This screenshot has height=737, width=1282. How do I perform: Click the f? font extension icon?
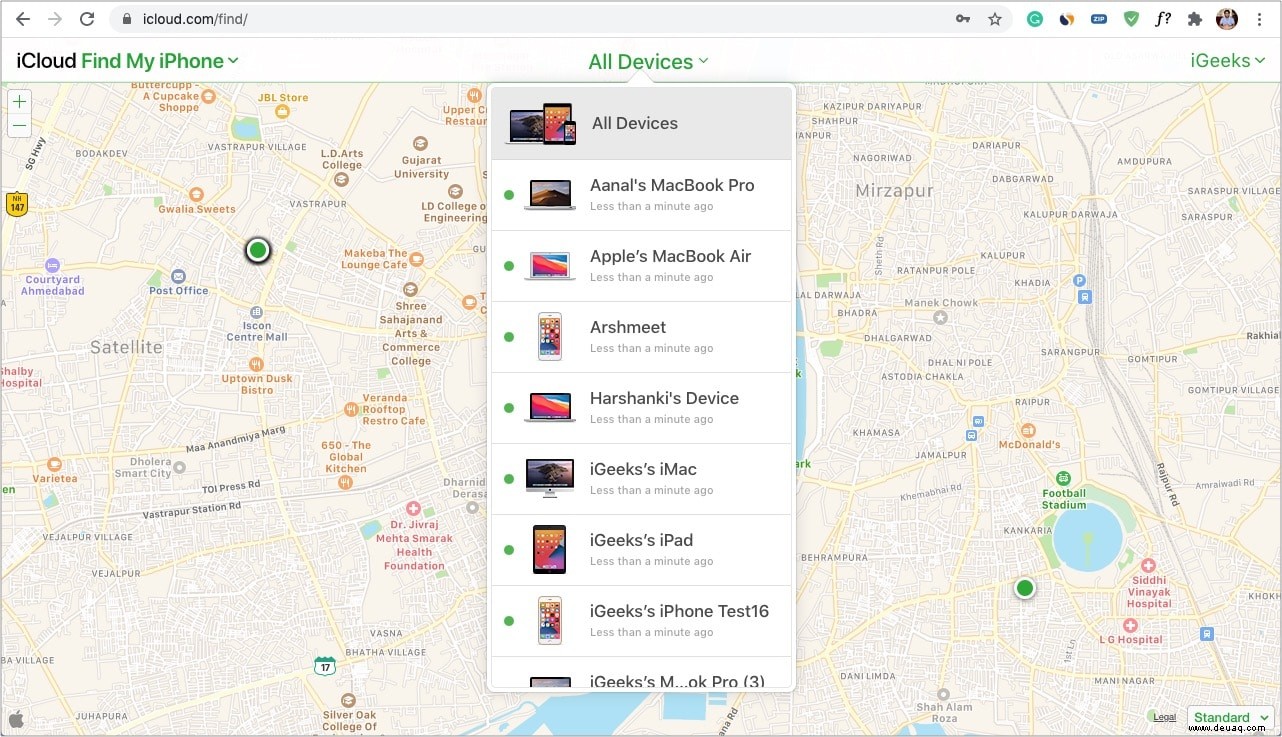[x=1162, y=19]
